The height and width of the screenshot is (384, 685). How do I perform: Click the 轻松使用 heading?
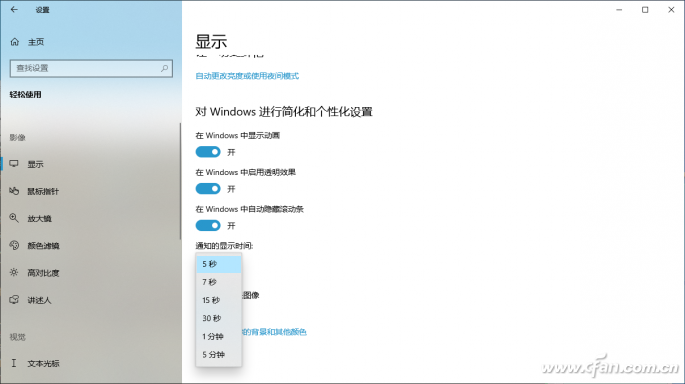[25, 94]
